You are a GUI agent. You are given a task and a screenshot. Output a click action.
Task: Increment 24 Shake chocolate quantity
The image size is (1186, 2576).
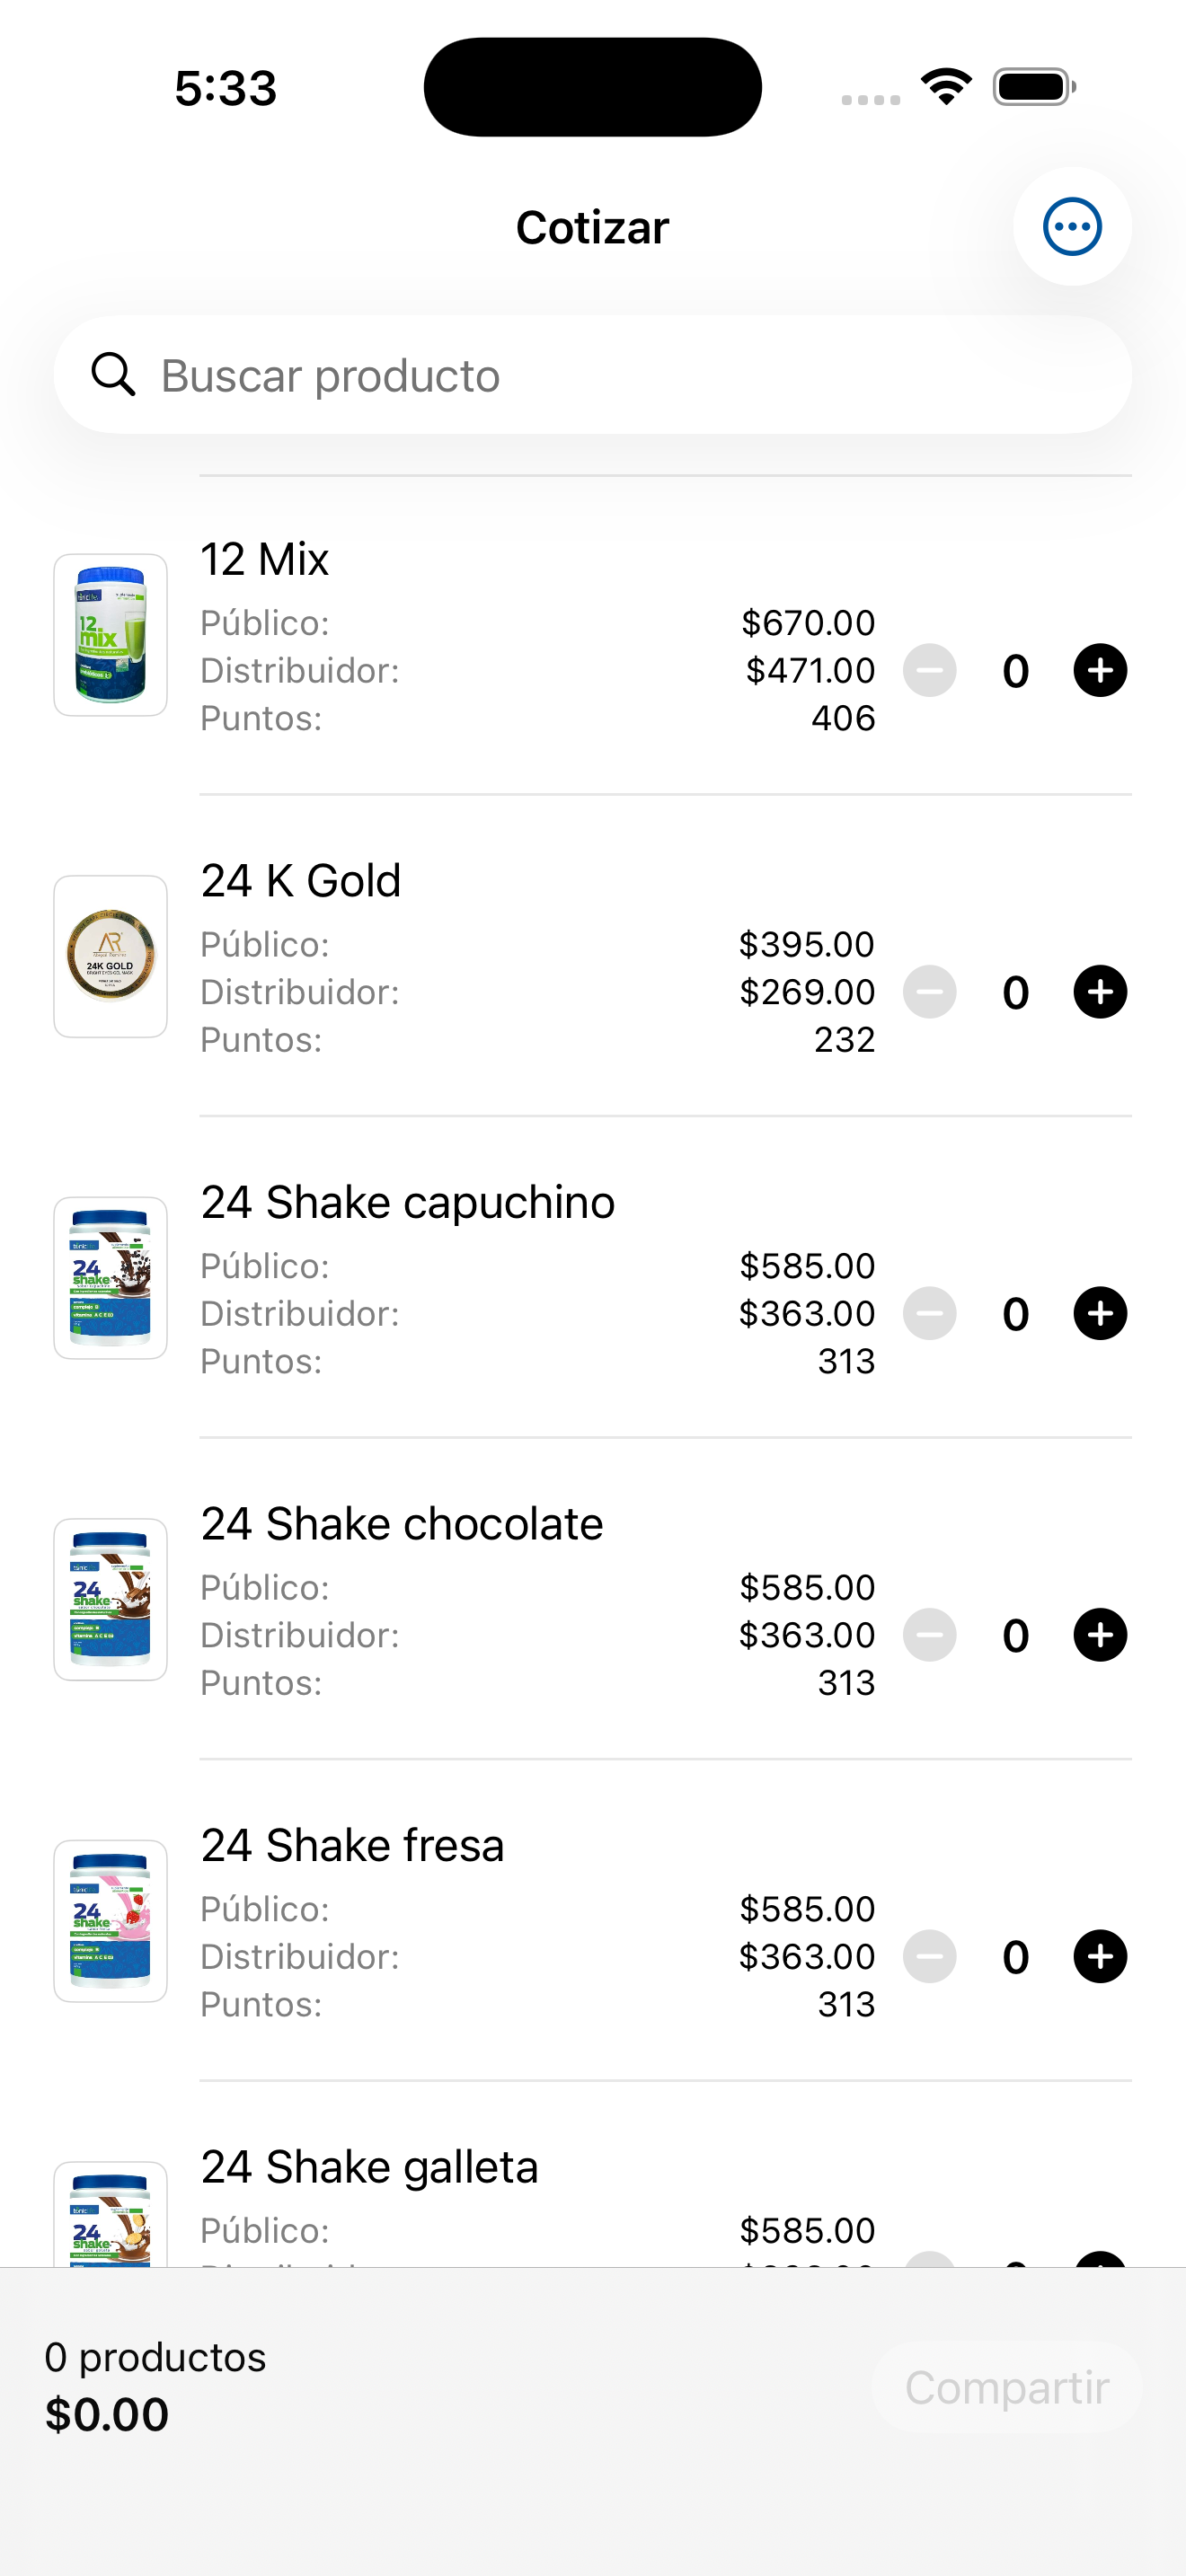coord(1100,1635)
